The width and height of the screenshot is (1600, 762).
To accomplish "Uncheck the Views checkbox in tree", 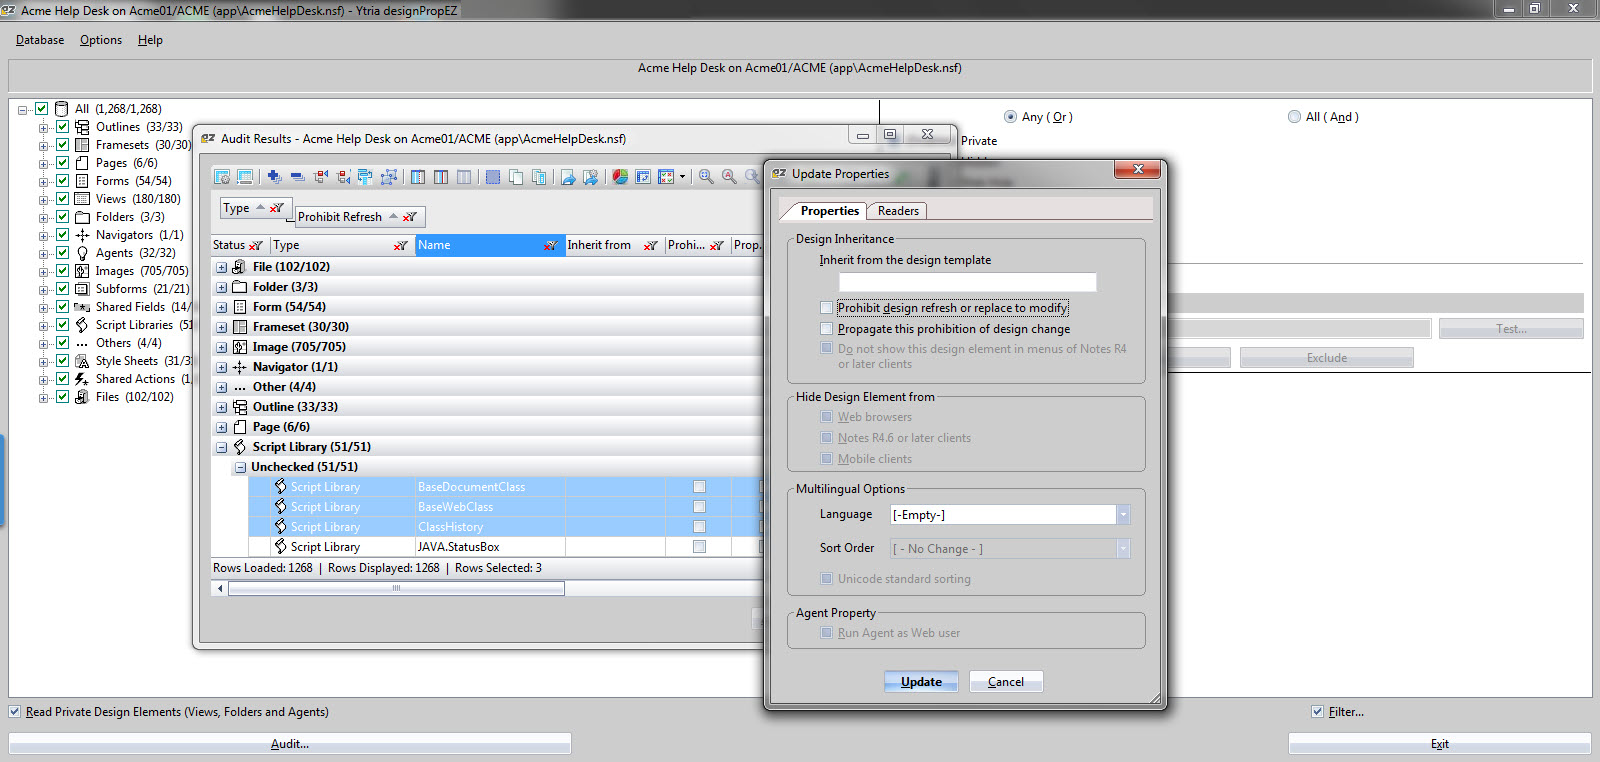I will click(x=62, y=199).
